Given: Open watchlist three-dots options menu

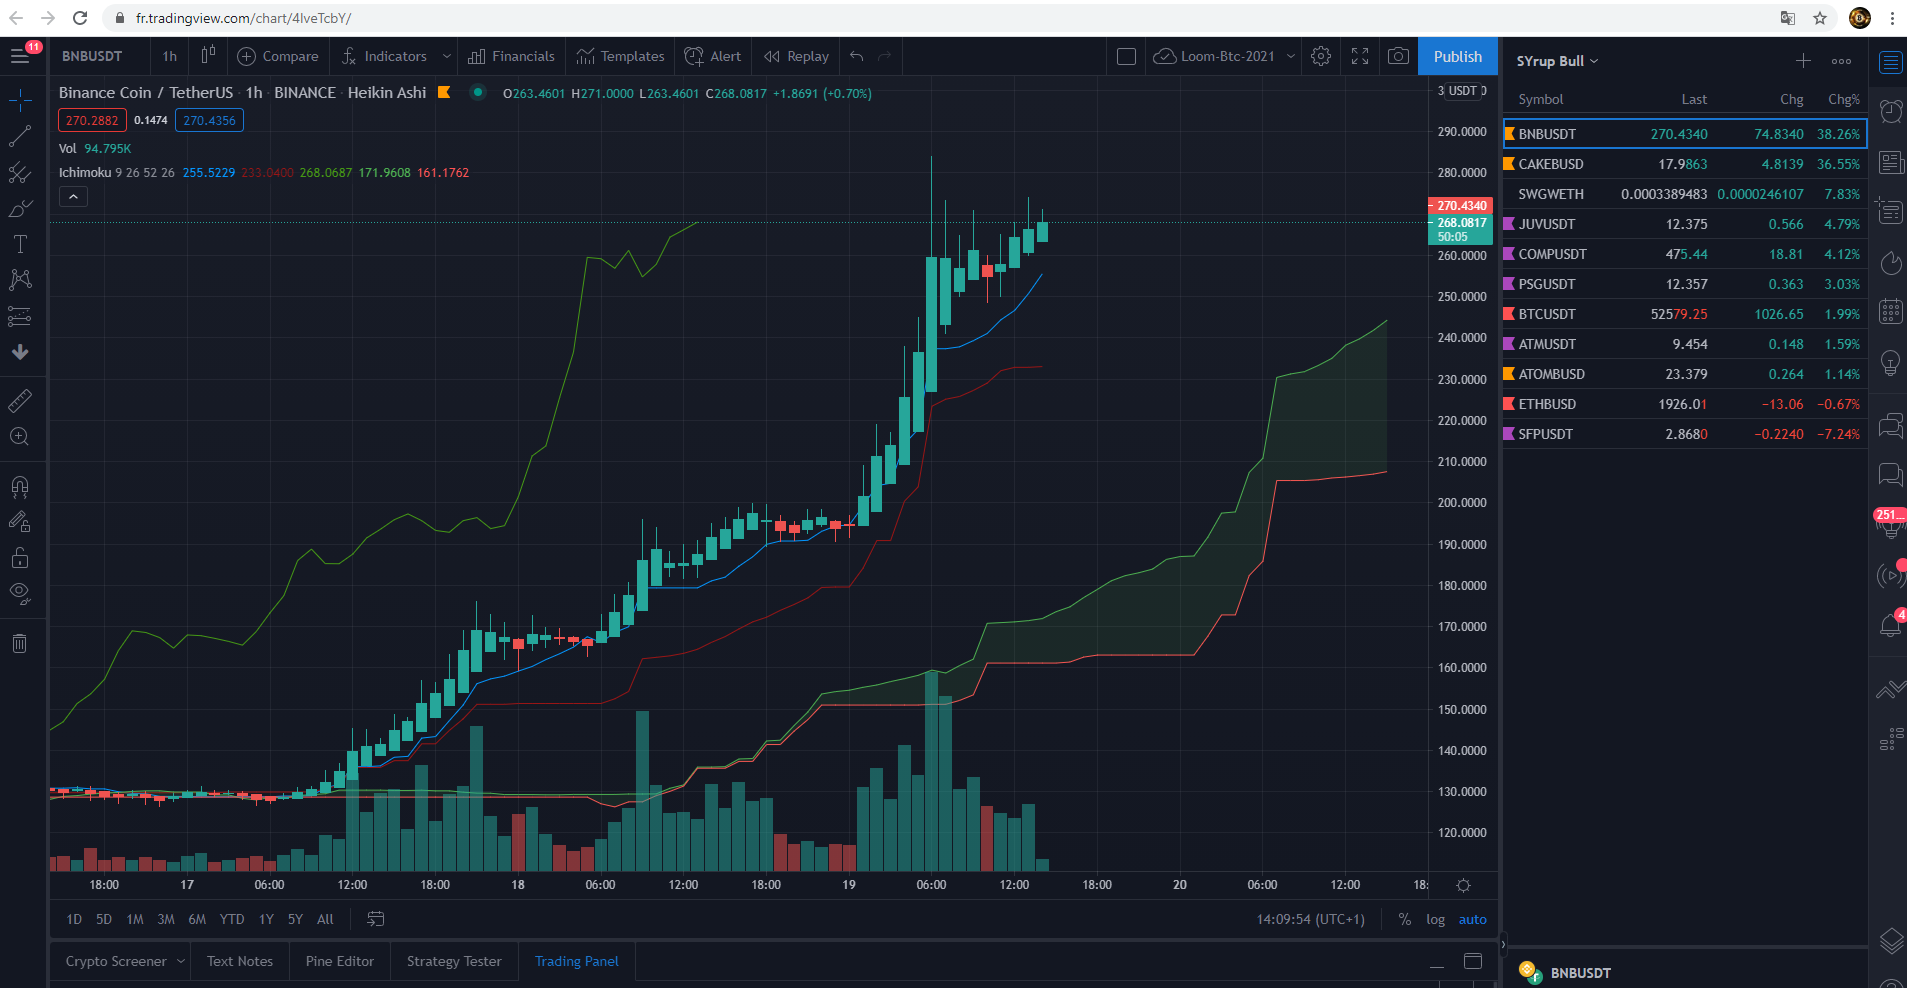Looking at the screenshot, I should tap(1841, 61).
